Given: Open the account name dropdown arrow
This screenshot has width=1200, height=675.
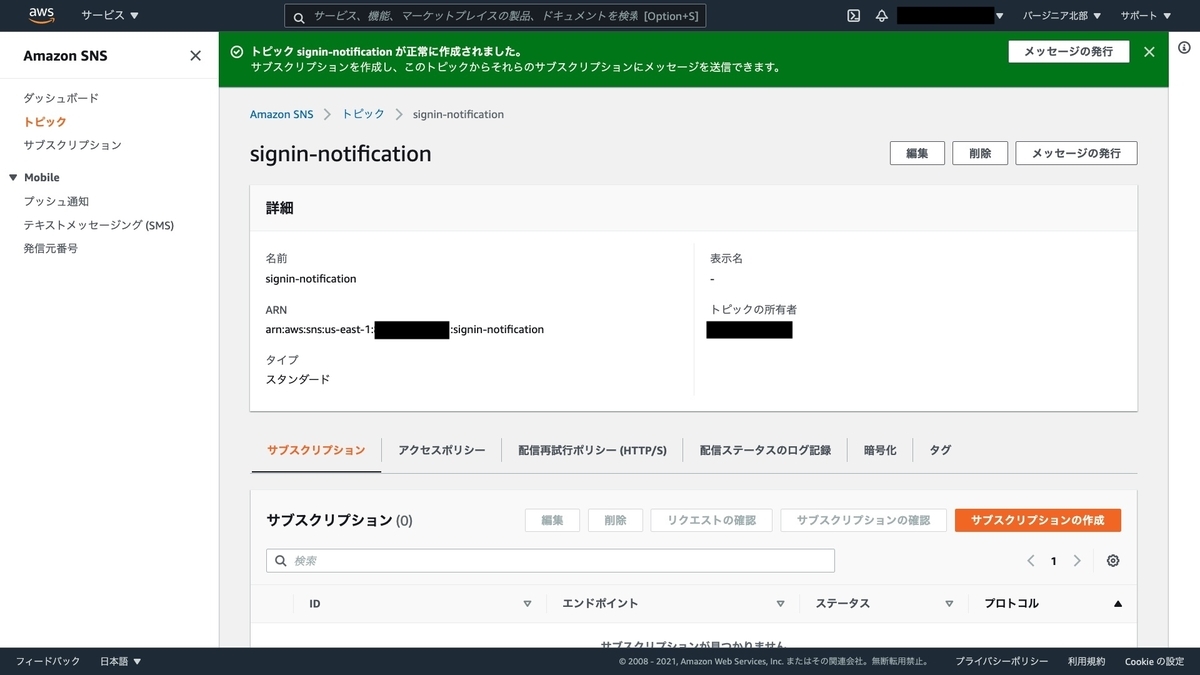Looking at the screenshot, I should click(1000, 16).
